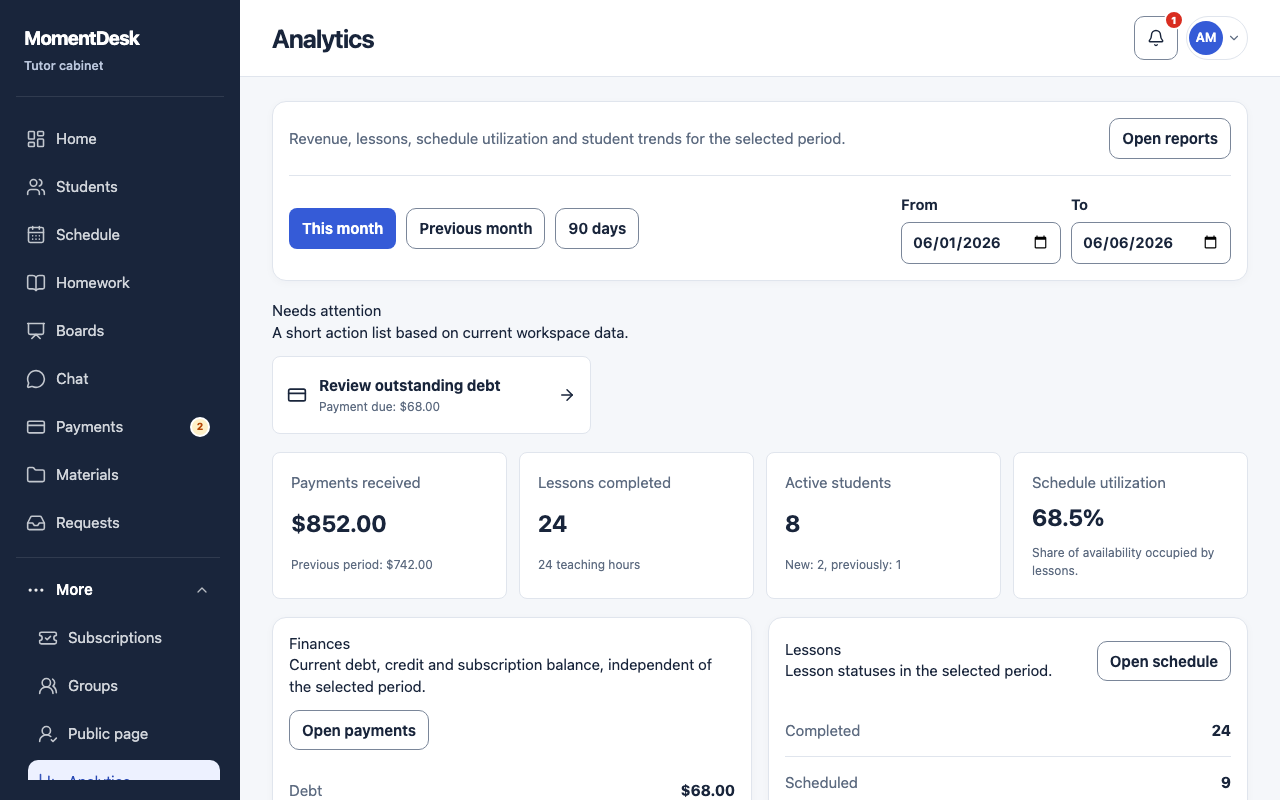Select the Previous month period
The height and width of the screenshot is (800, 1280).
475,229
